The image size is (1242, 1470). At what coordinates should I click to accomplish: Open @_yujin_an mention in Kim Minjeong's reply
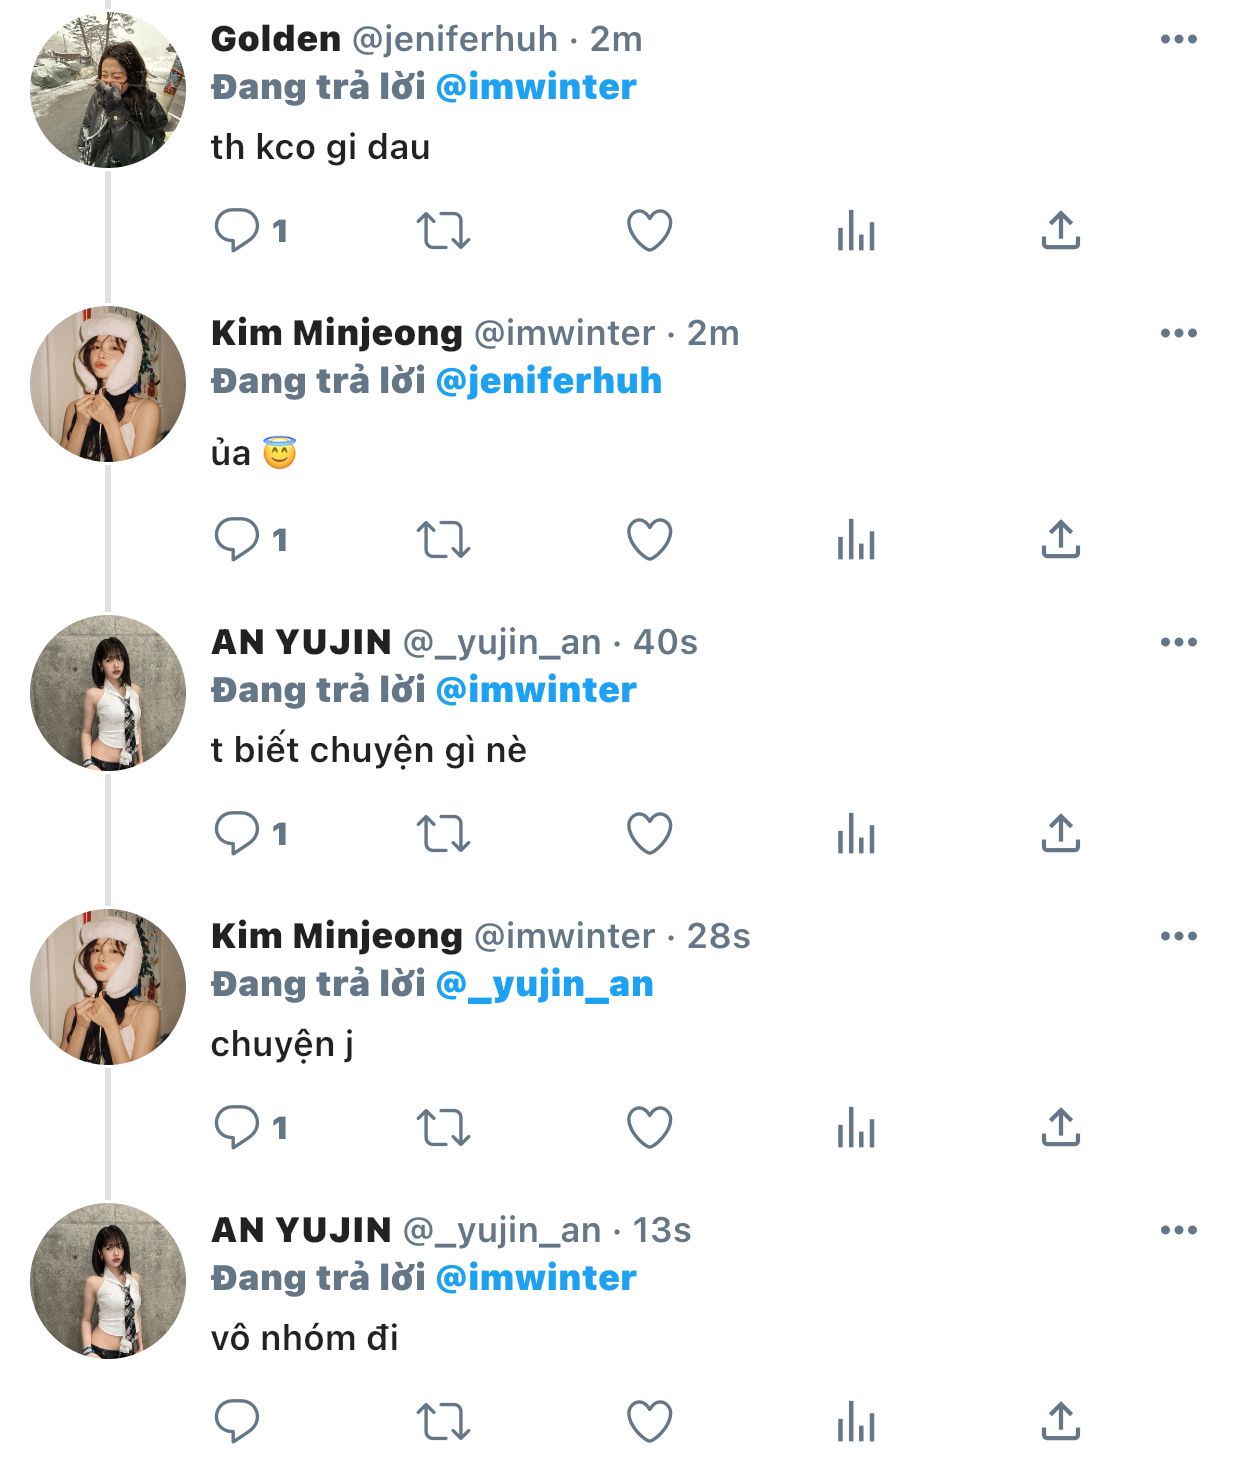pos(545,985)
